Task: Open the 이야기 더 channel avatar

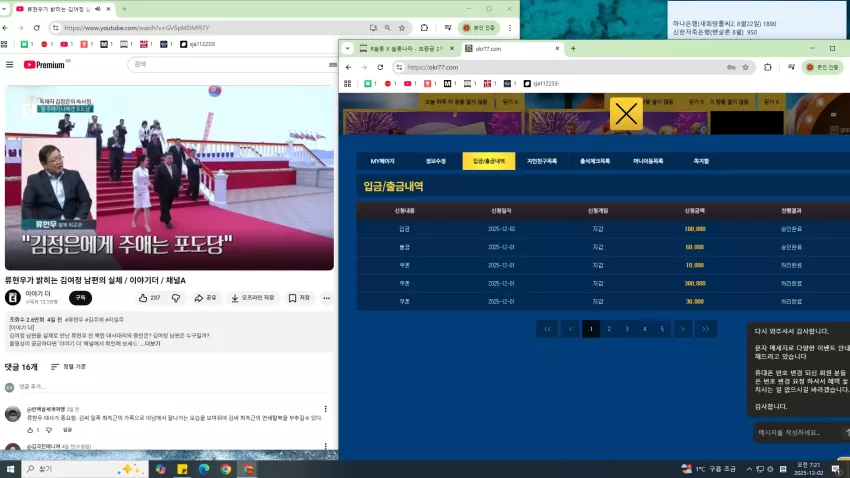Action: point(12,297)
